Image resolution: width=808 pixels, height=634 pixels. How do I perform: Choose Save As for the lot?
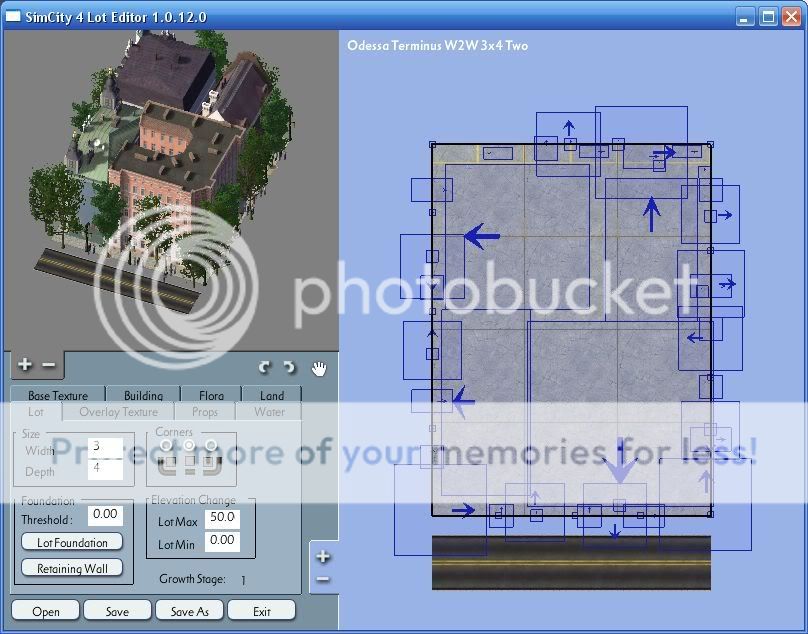(x=190, y=611)
